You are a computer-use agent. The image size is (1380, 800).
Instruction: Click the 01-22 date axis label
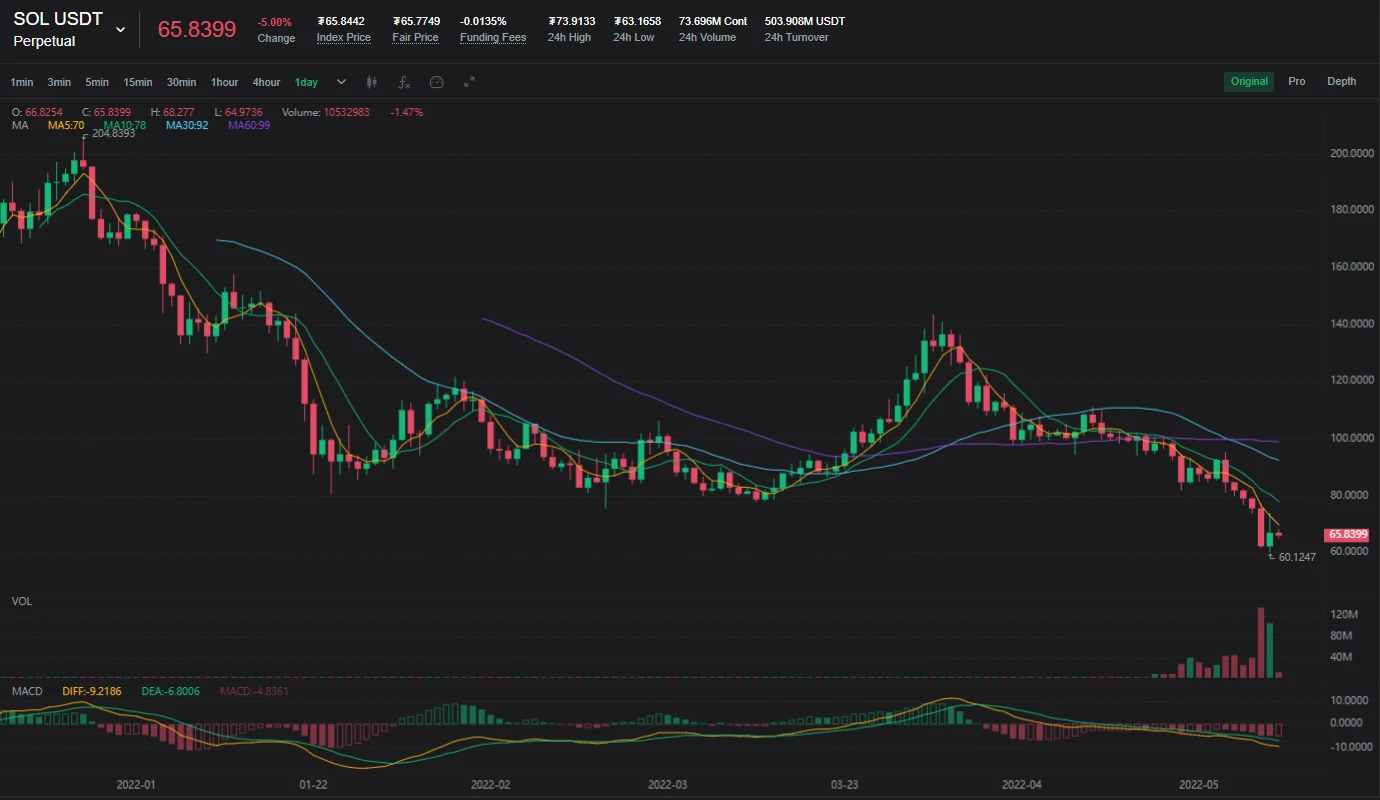click(313, 785)
